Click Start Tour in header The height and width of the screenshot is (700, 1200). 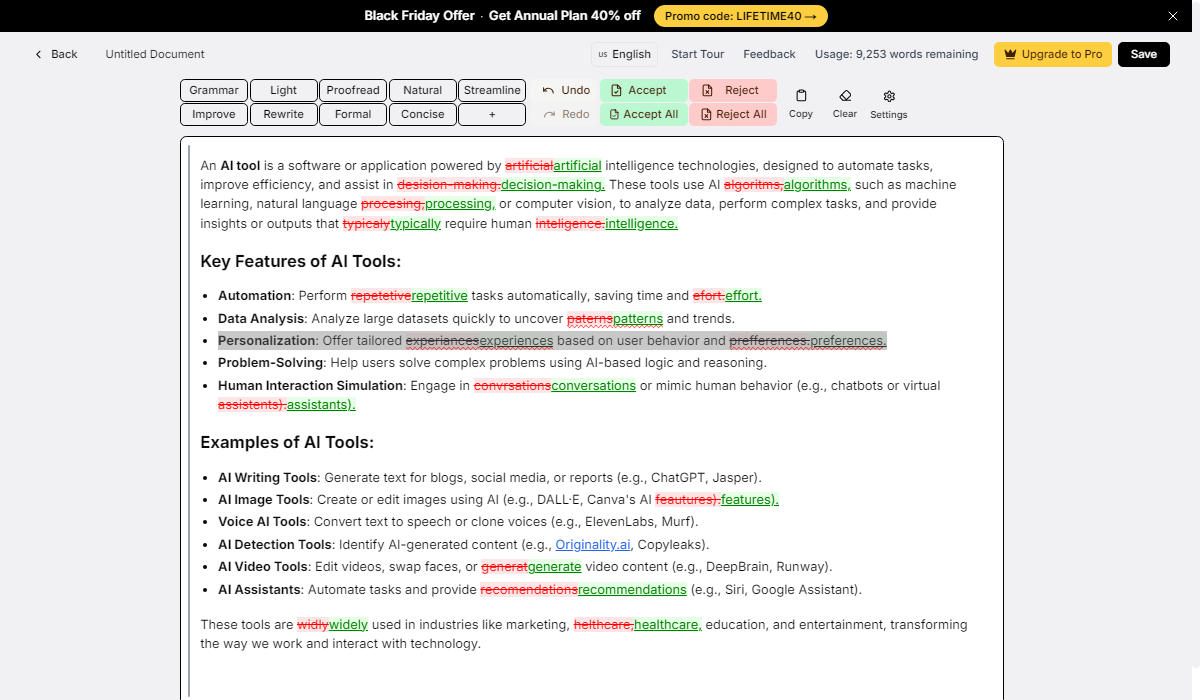click(x=697, y=54)
